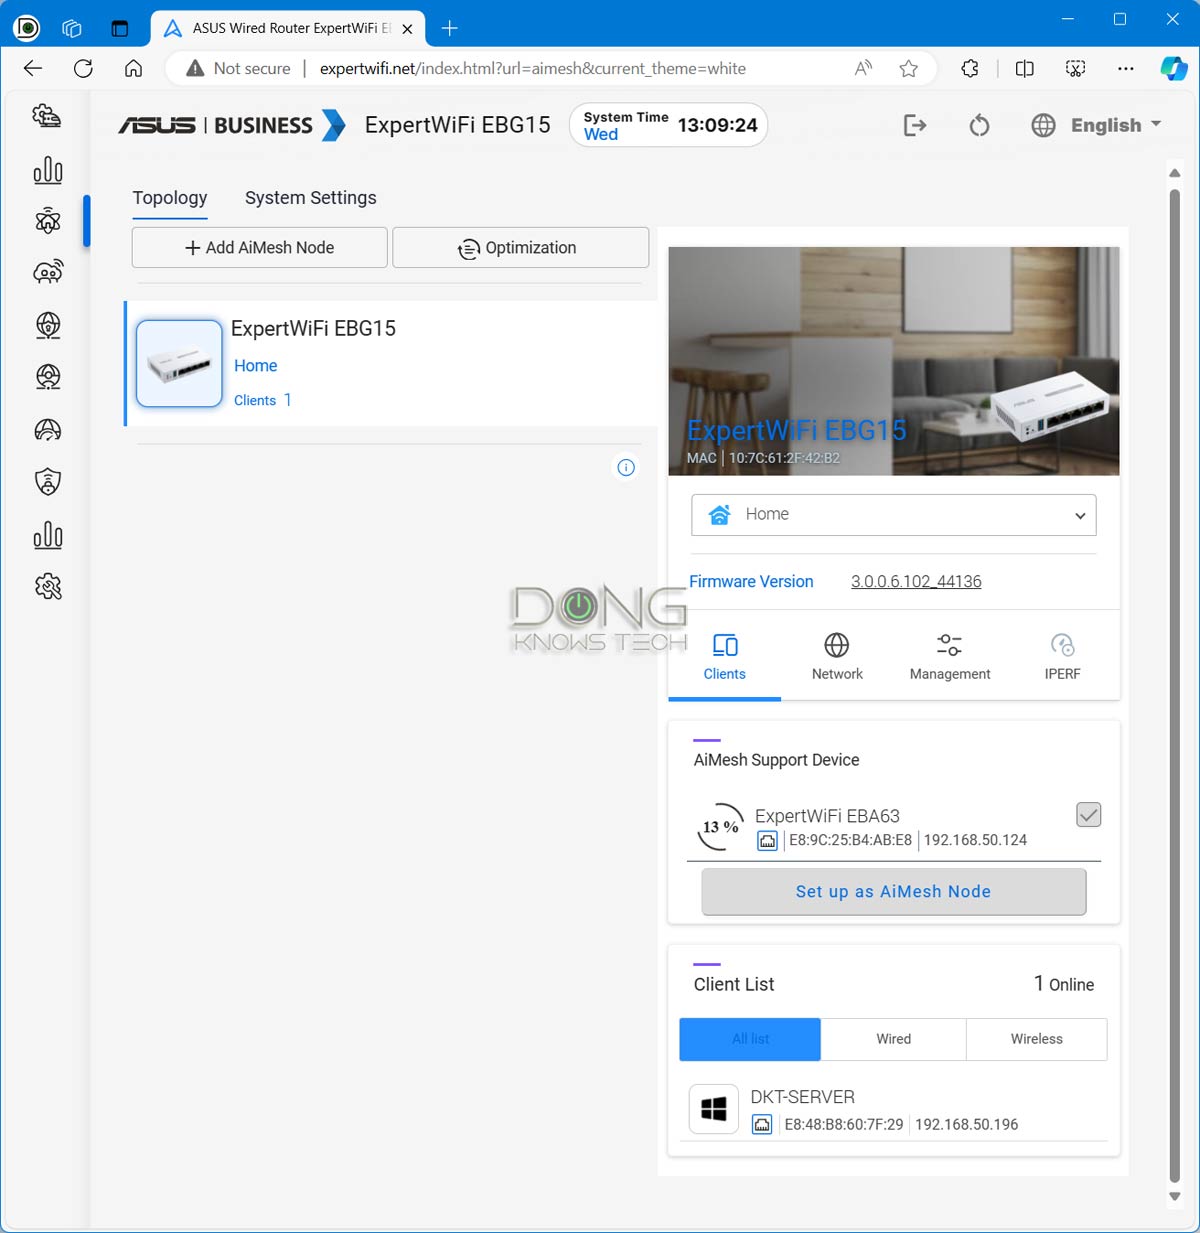Click the system time 13:09:24
1200x1233 pixels.
[x=718, y=125]
